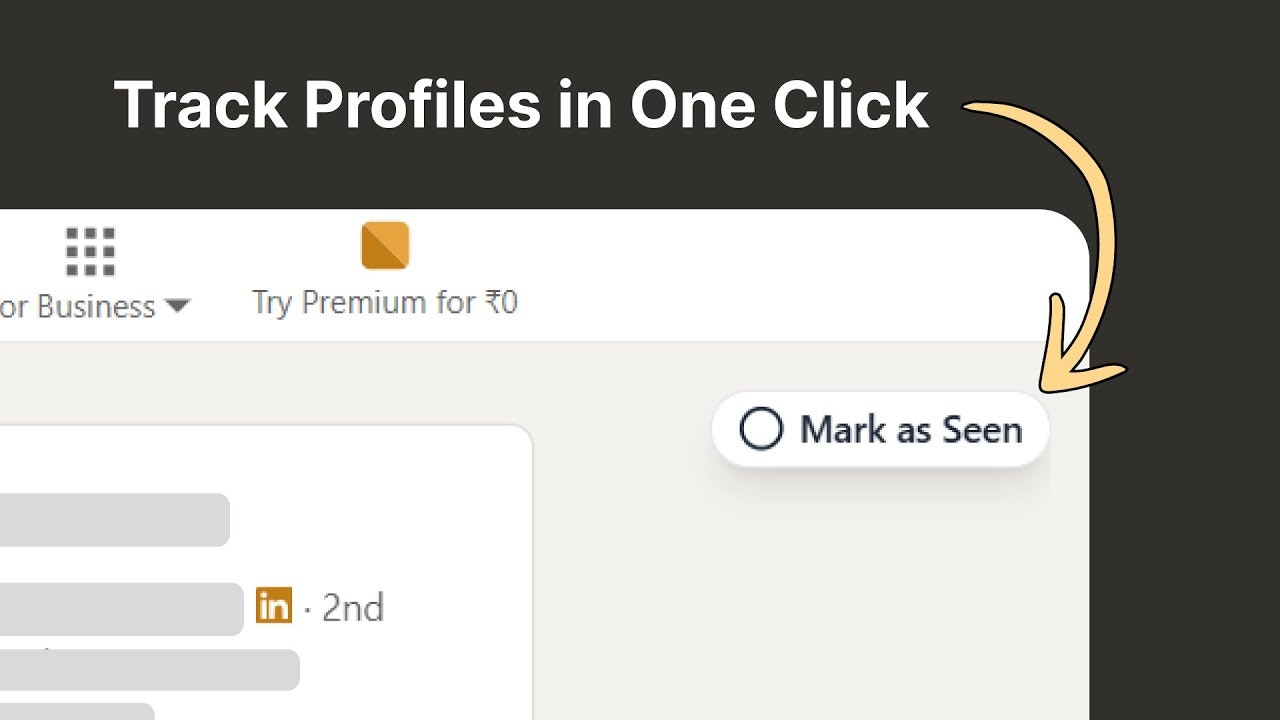Click the Mark as Seen button text
1280x720 pixels.
[911, 430]
